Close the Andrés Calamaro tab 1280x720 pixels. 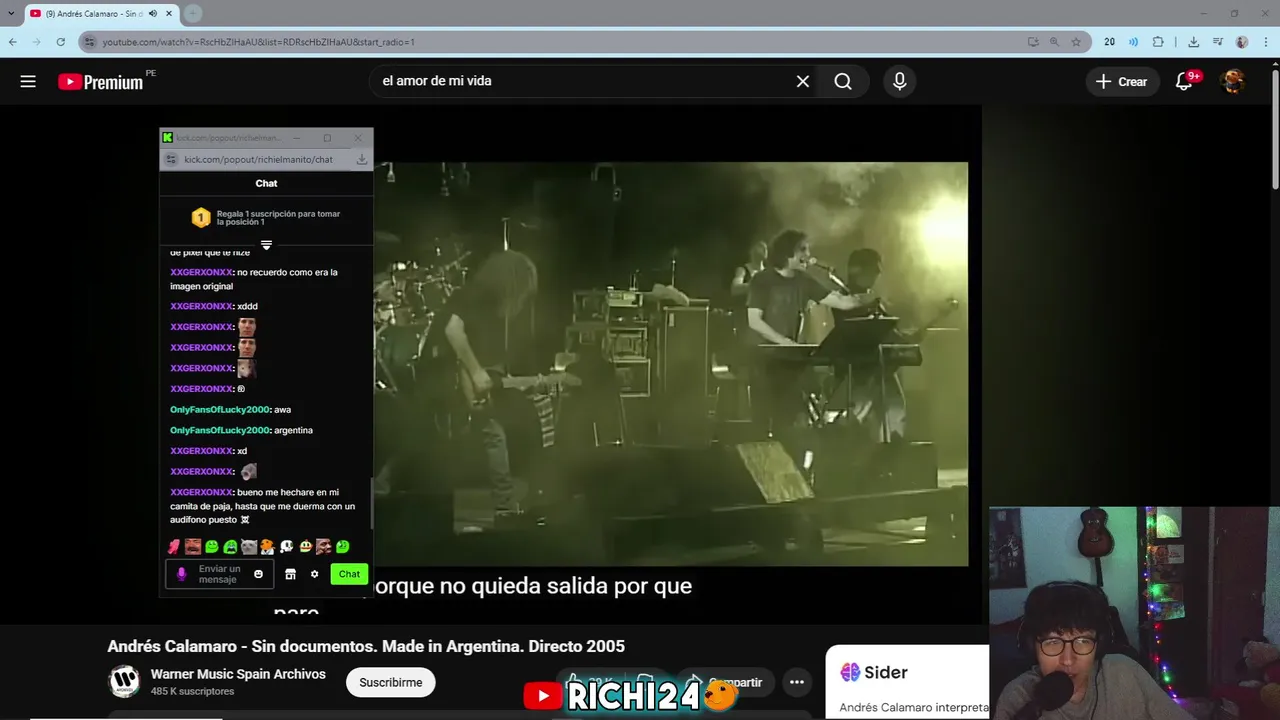pyautogui.click(x=168, y=14)
